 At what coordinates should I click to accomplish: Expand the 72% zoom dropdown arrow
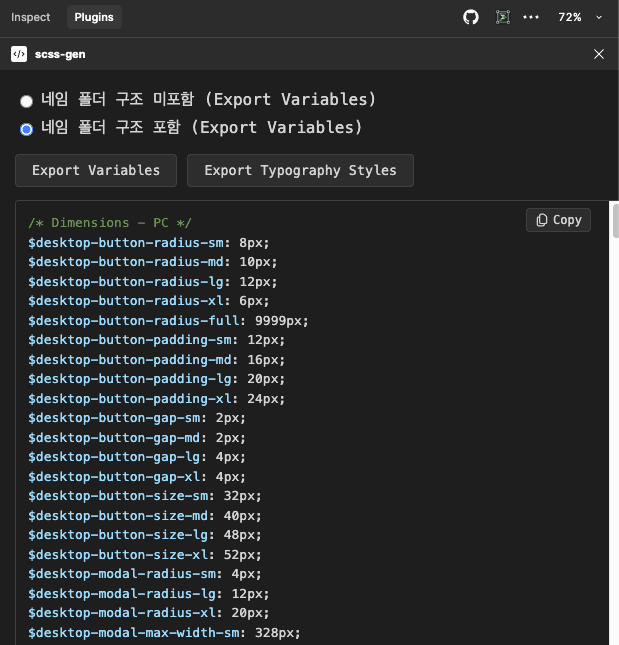pos(599,17)
